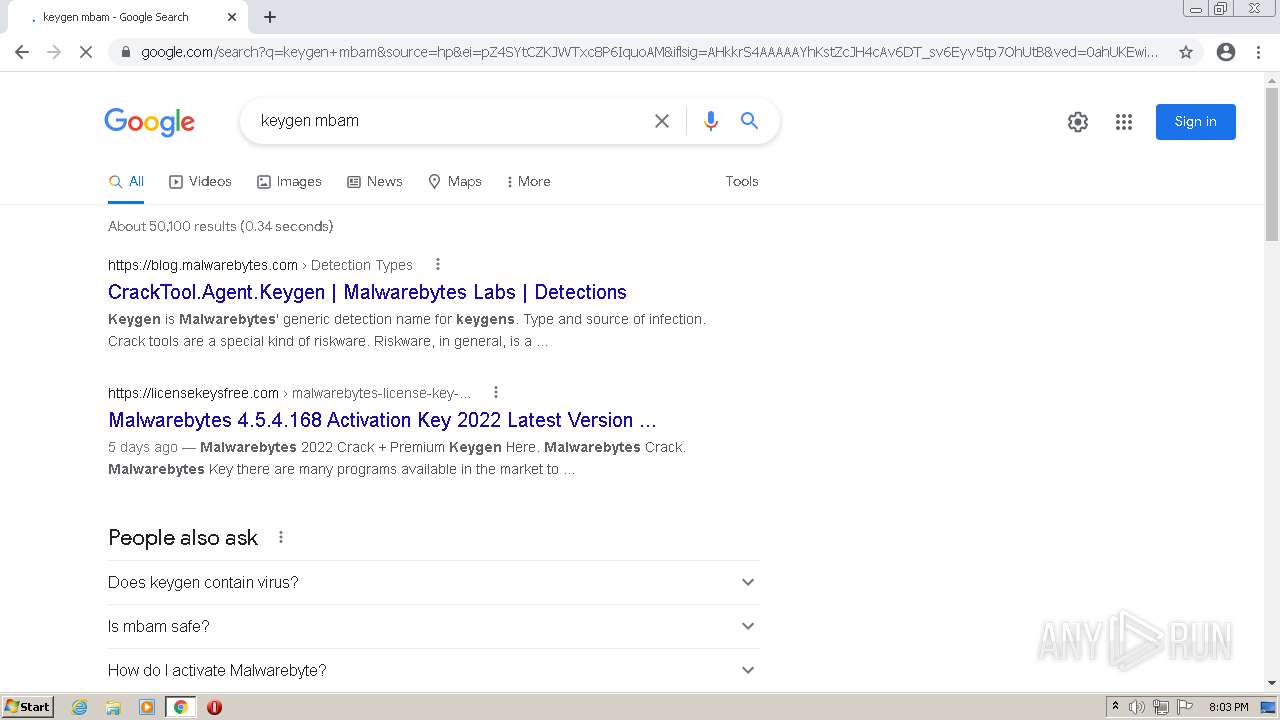Start voice search with microphone
The height and width of the screenshot is (720, 1280).
711,121
